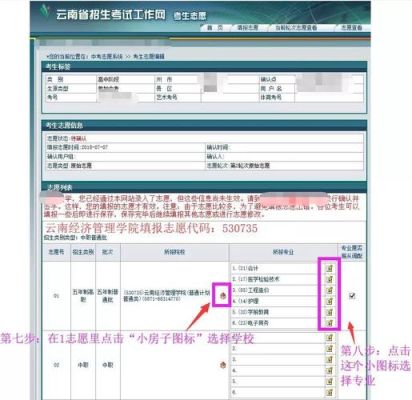
Task: Click the 五年制高职 category cell
Action: (x=83, y=295)
